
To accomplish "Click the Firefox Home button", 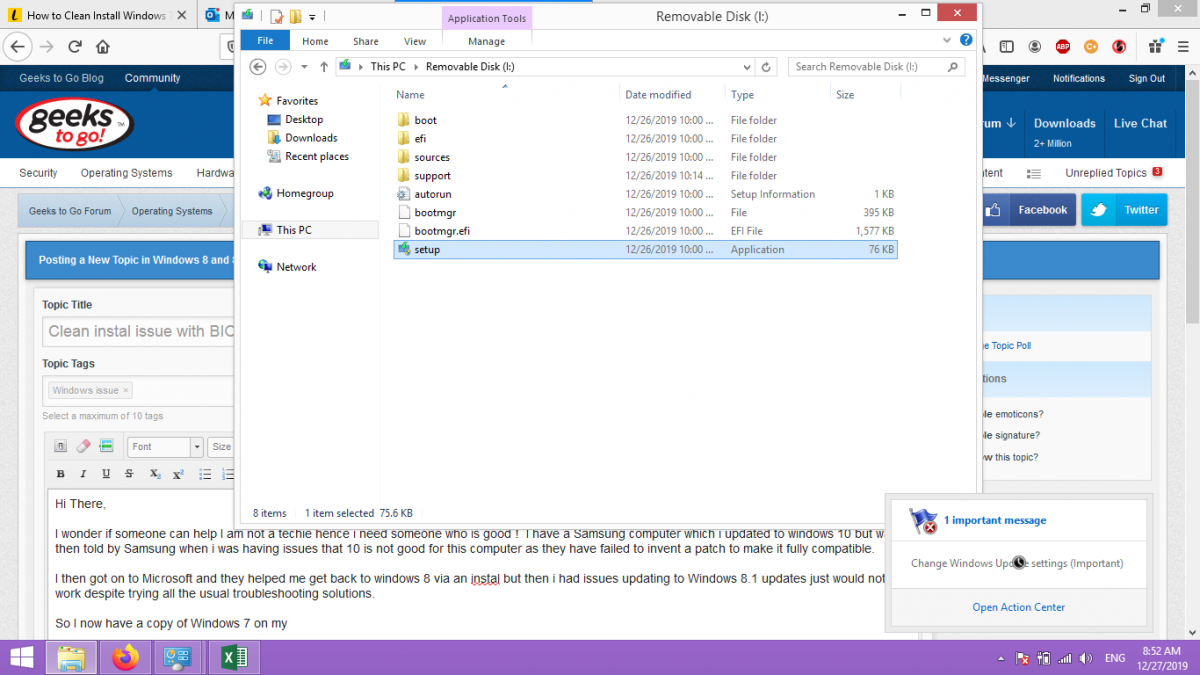I will [x=103, y=47].
